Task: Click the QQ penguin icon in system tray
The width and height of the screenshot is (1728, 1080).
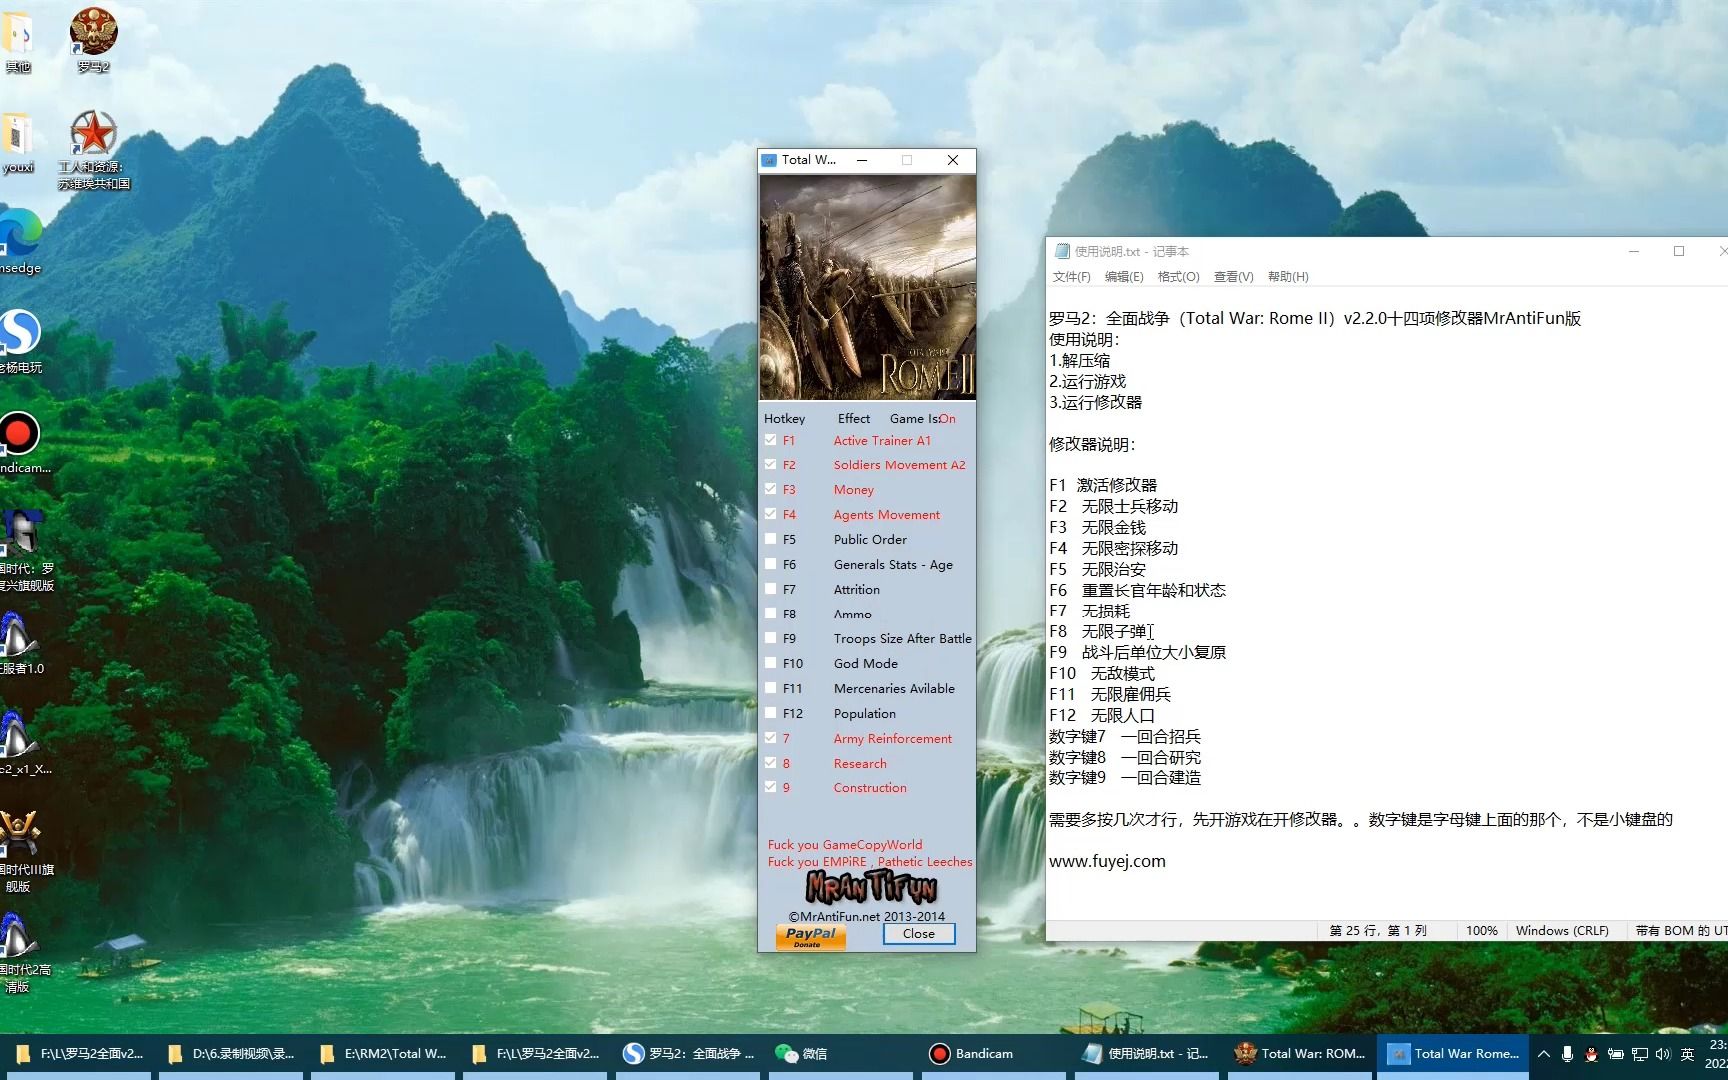Action: click(1591, 1054)
